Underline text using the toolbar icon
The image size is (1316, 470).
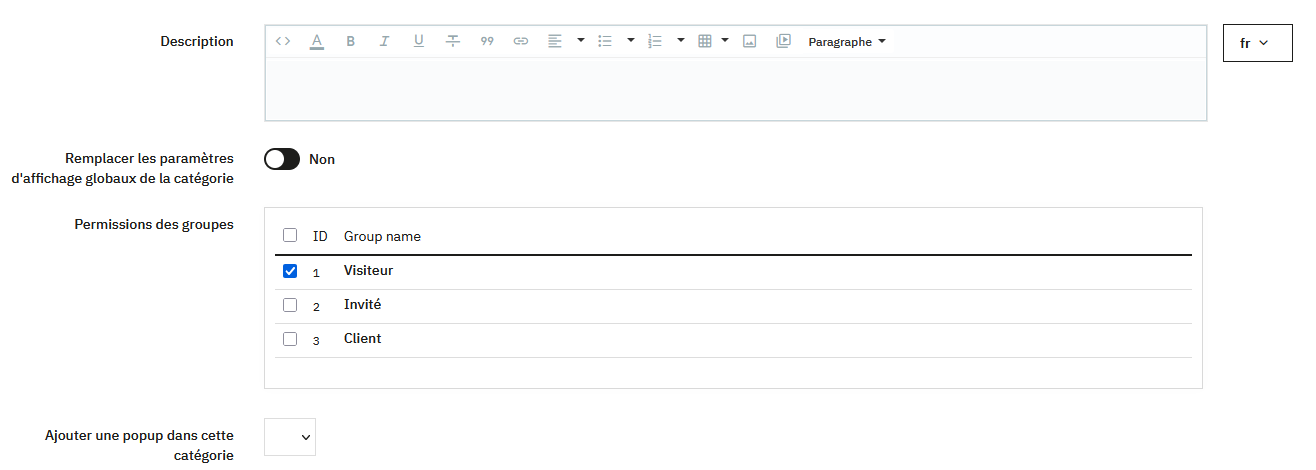pyautogui.click(x=419, y=41)
